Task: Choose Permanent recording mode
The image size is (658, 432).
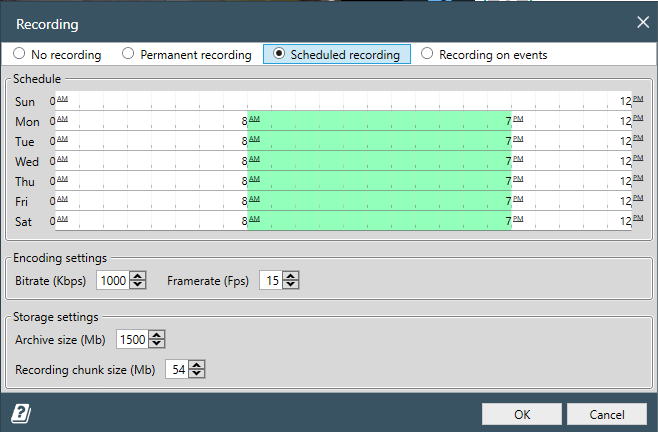Action: 127,54
